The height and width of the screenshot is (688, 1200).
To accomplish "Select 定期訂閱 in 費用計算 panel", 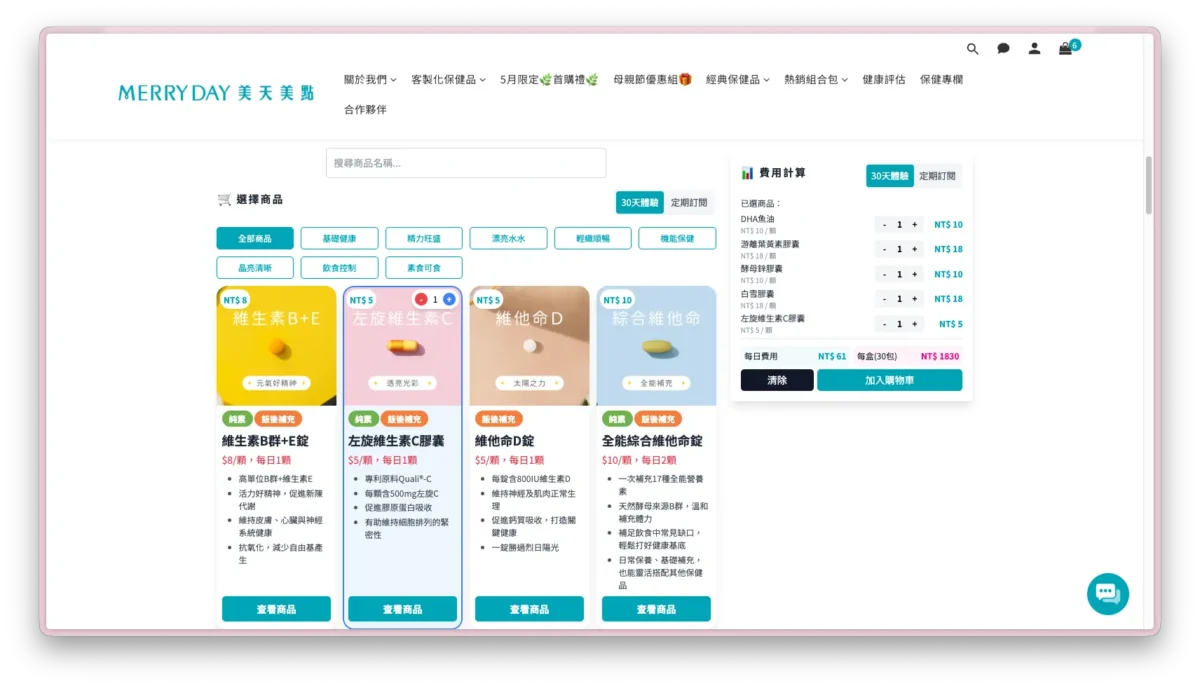I will pyautogui.click(x=938, y=176).
